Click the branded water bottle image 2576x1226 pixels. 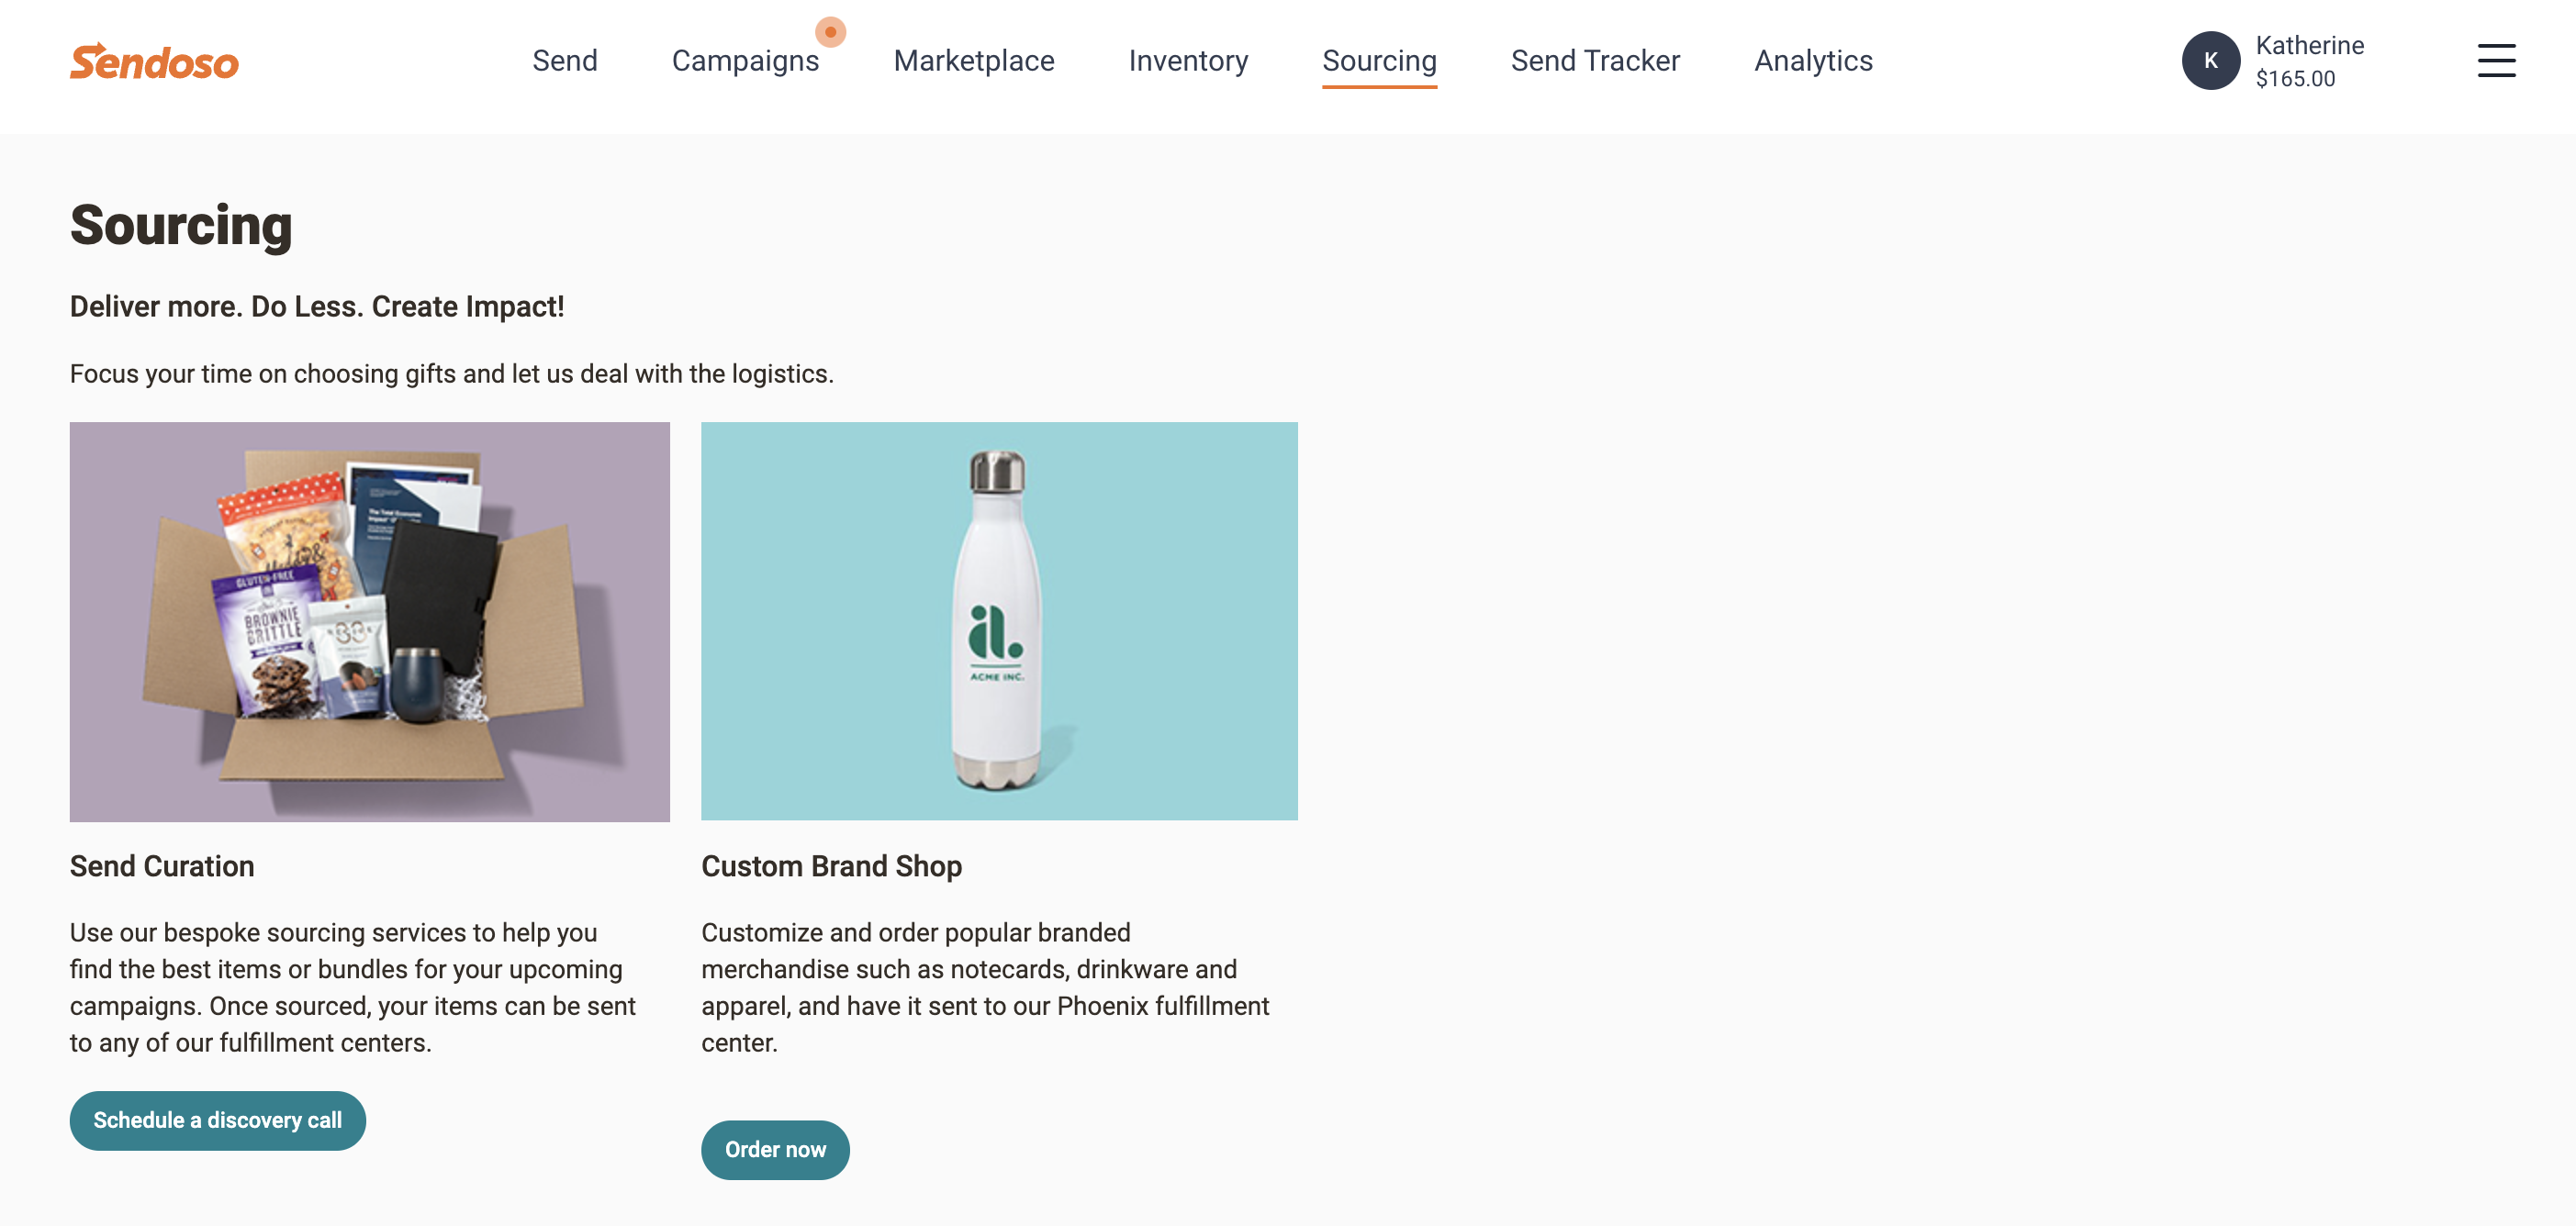(x=999, y=621)
